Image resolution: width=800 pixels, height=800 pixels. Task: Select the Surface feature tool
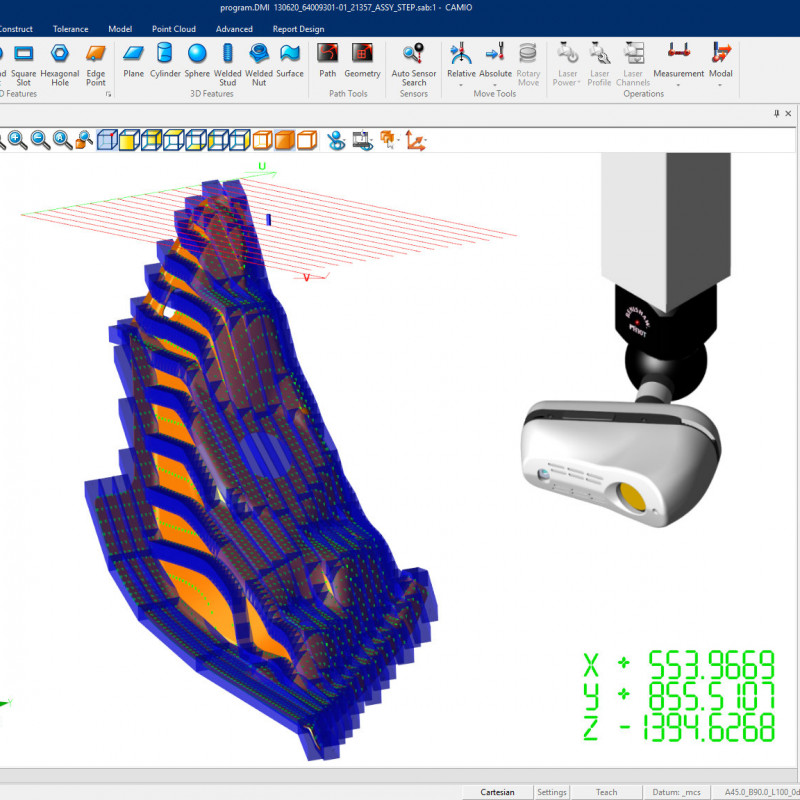pyautogui.click(x=290, y=60)
